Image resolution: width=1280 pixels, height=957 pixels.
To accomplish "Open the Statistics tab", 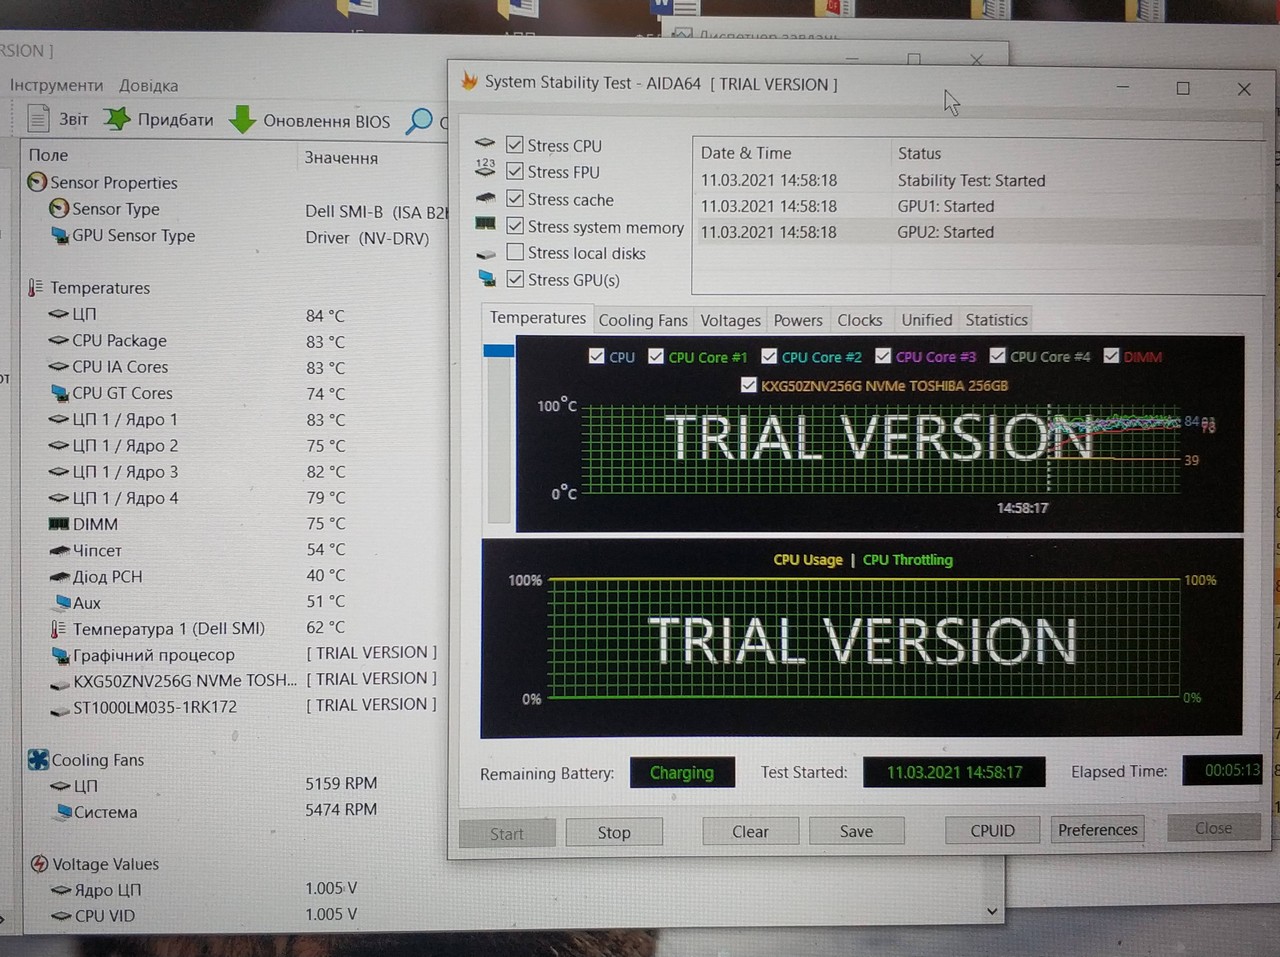I will tap(996, 320).
